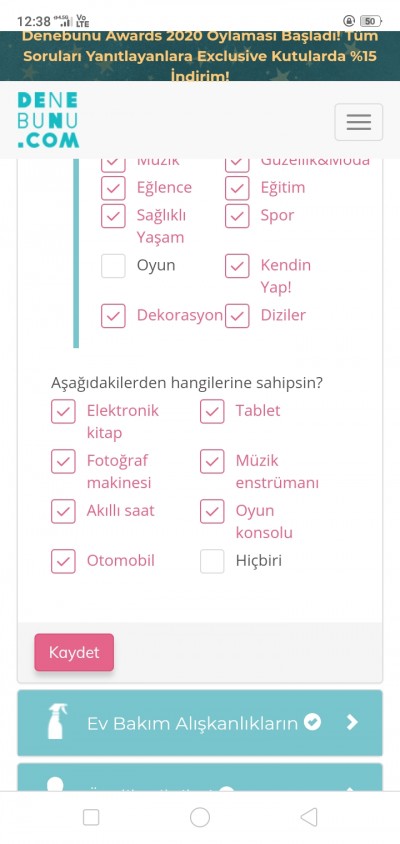Expand the partially visible section below Ev Bakım
The width and height of the screenshot is (400, 844).
tap(200, 777)
